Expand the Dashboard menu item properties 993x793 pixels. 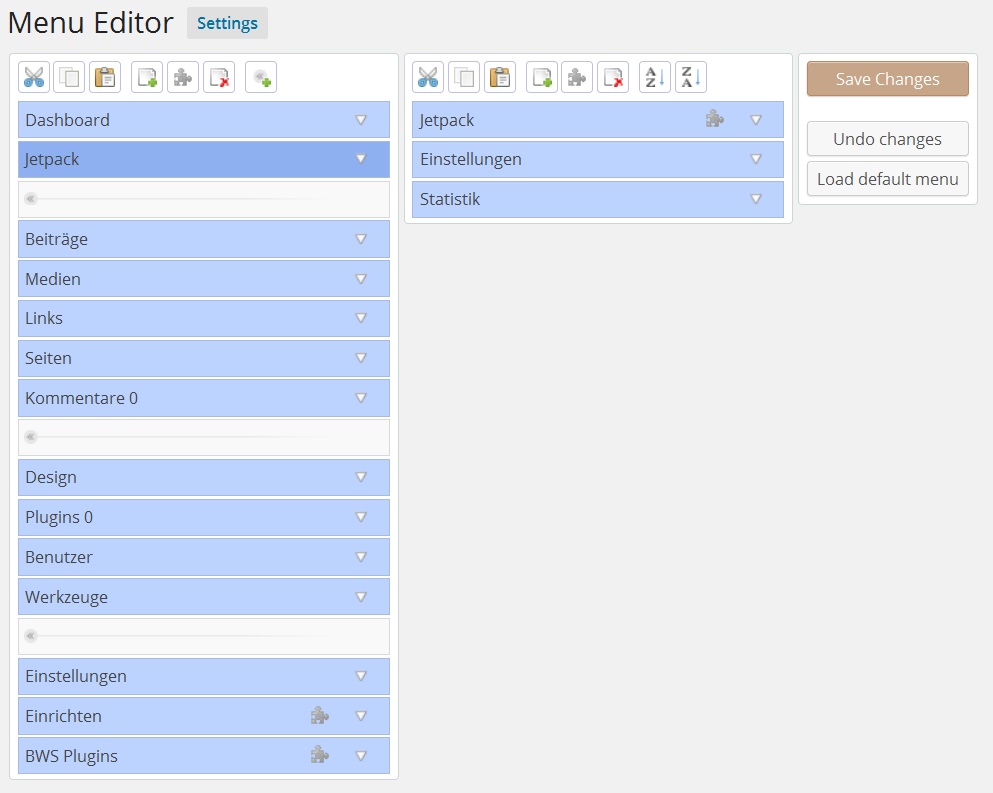point(361,120)
